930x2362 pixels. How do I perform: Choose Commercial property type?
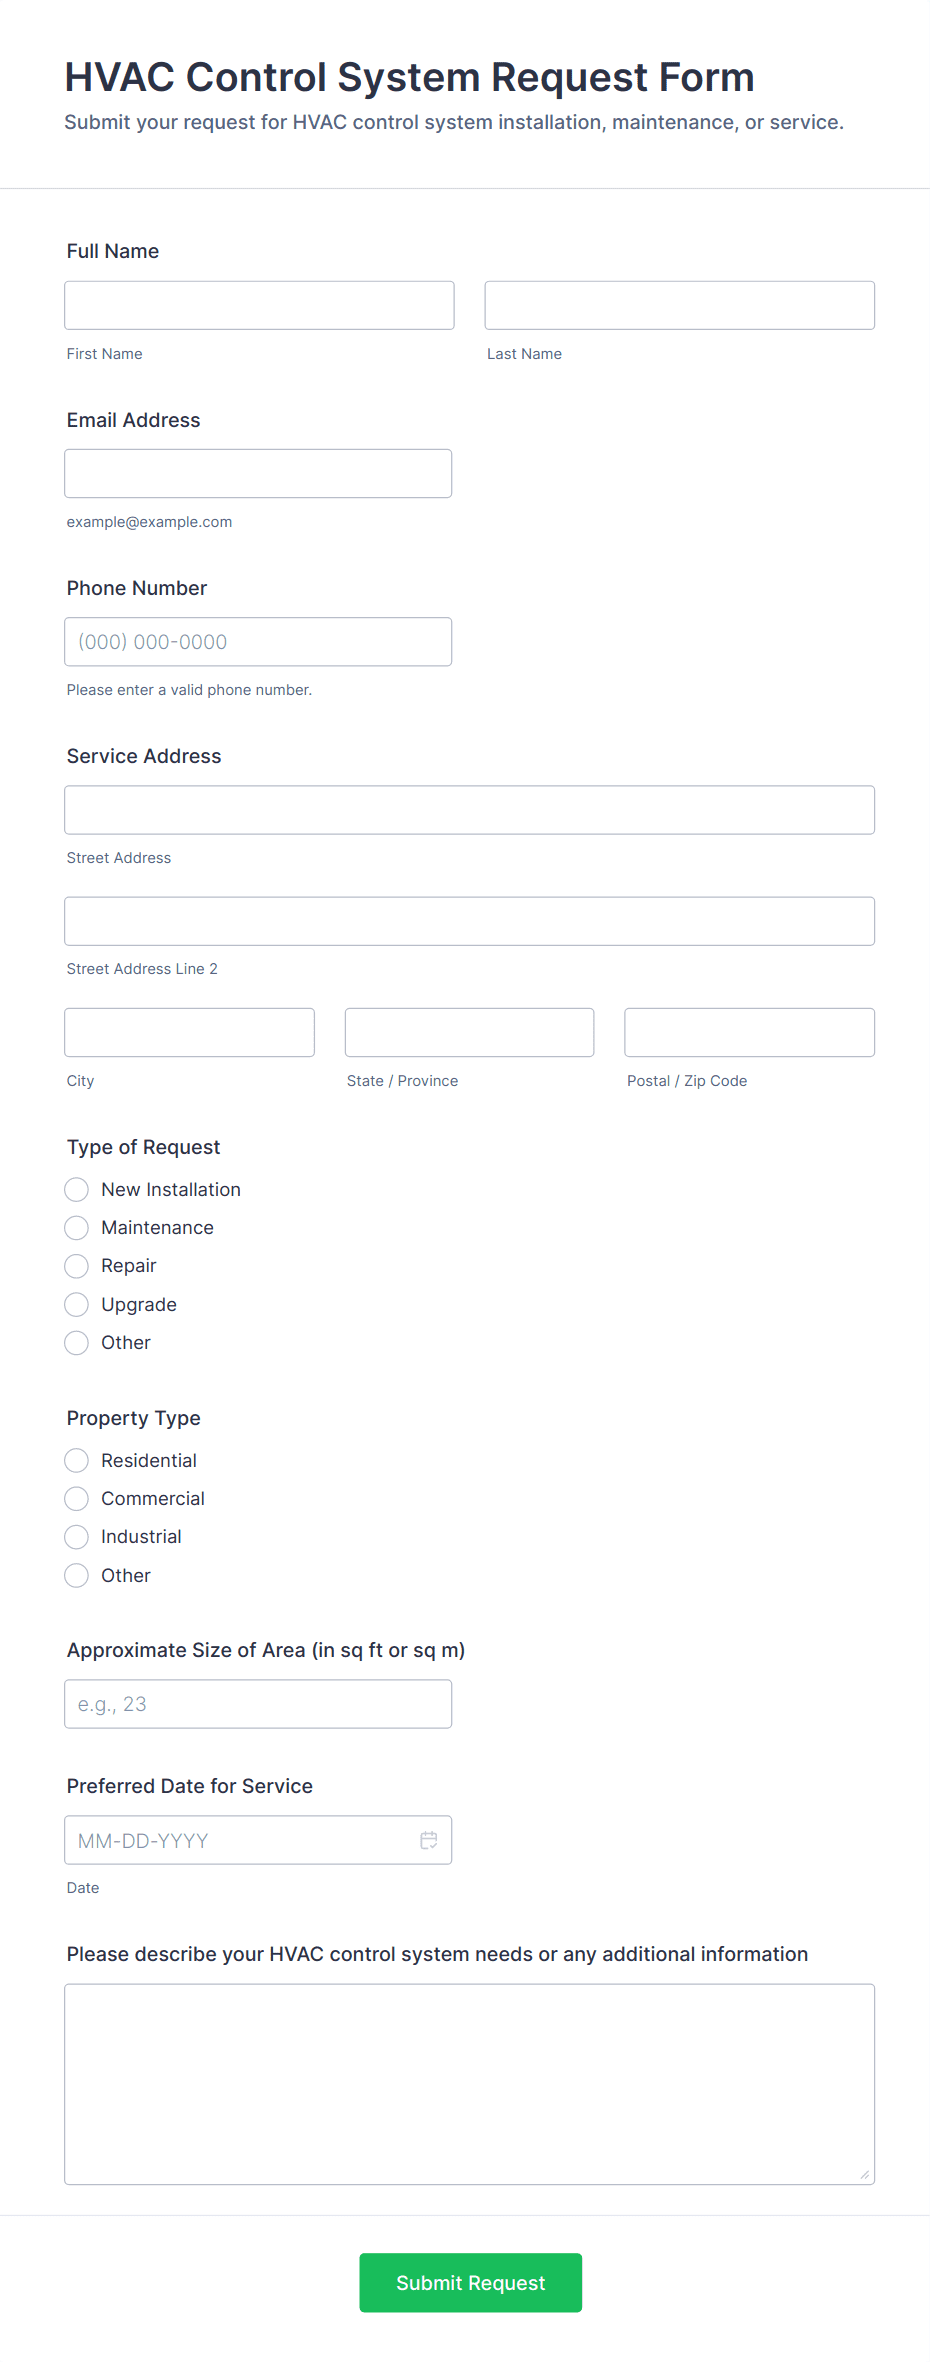76,1498
